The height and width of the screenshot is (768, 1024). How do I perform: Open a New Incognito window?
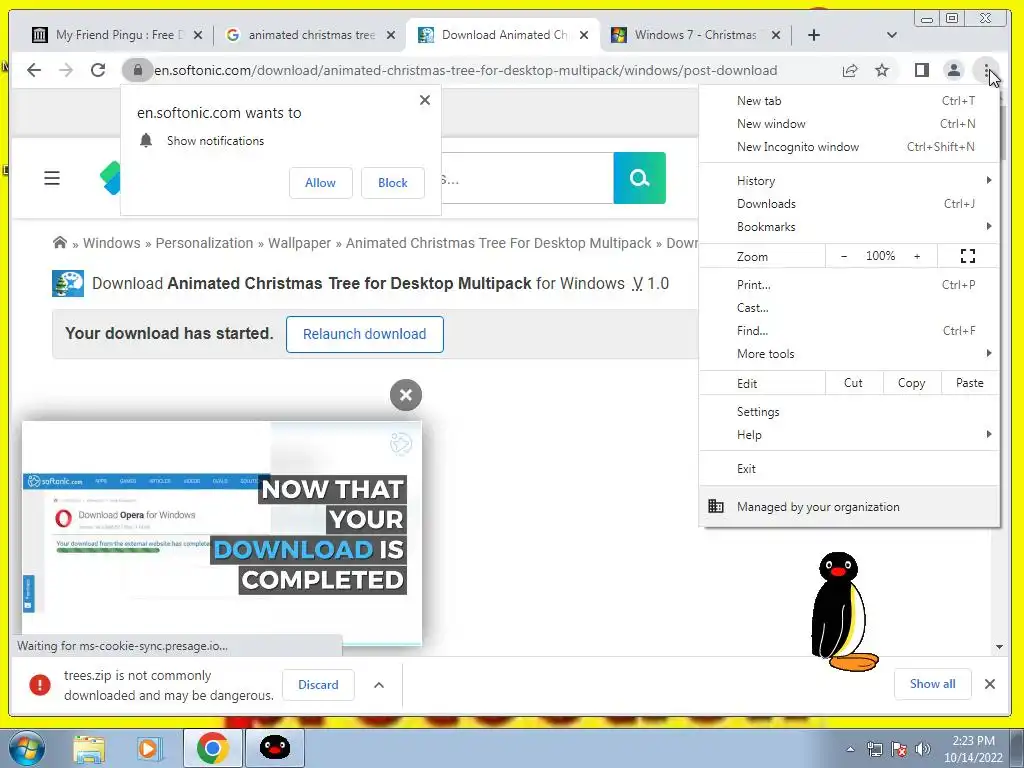(x=849, y=147)
